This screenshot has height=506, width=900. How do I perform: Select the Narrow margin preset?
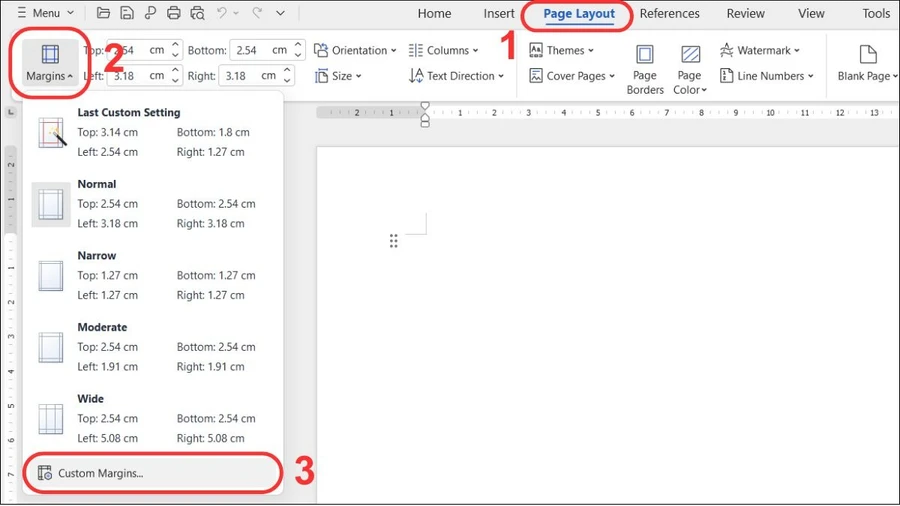(153, 275)
